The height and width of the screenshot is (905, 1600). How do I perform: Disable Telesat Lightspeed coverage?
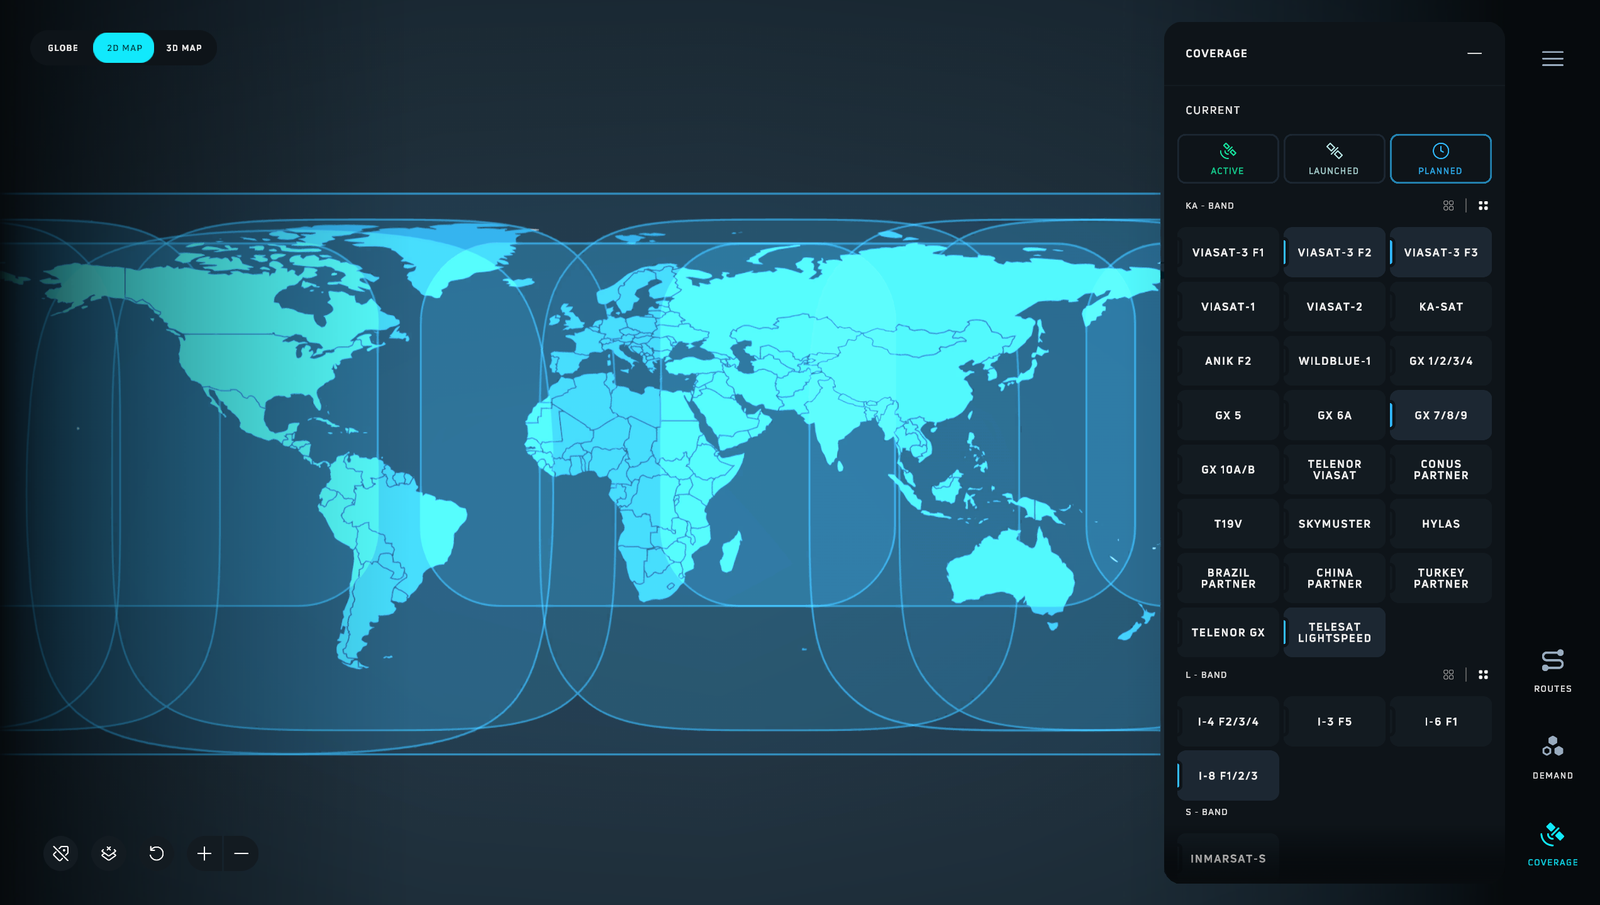[1334, 632]
